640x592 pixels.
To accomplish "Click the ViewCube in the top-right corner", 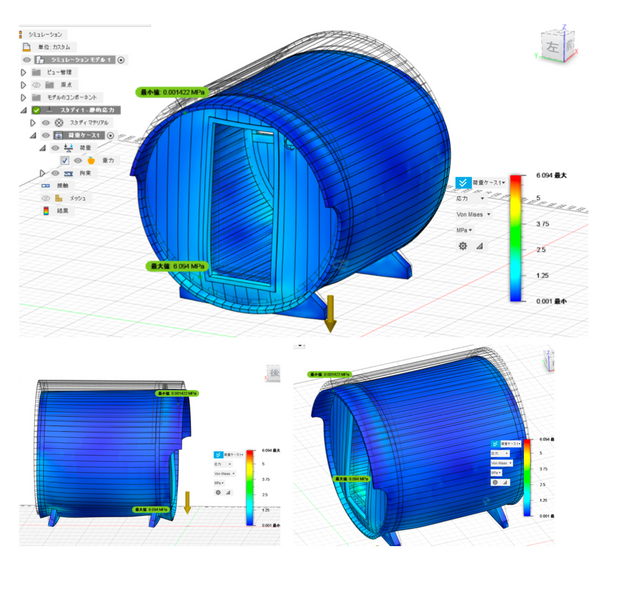I will (553, 46).
